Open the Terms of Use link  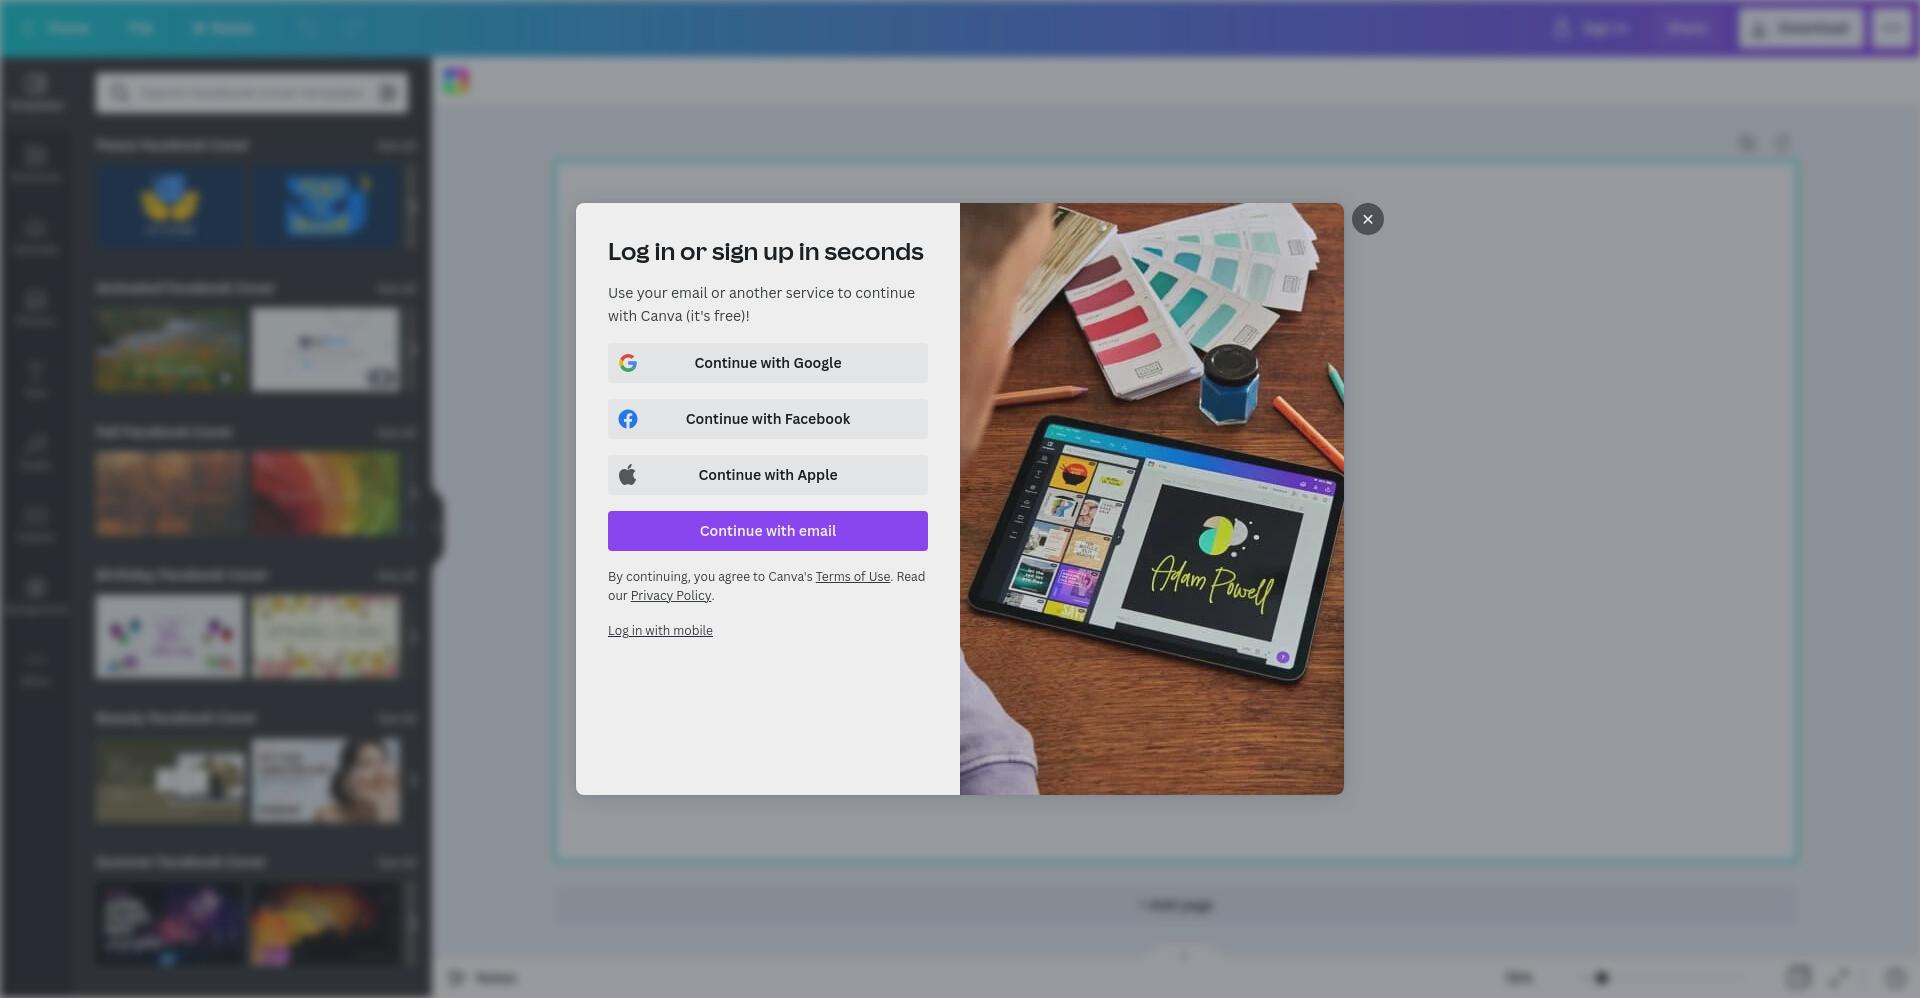852,577
